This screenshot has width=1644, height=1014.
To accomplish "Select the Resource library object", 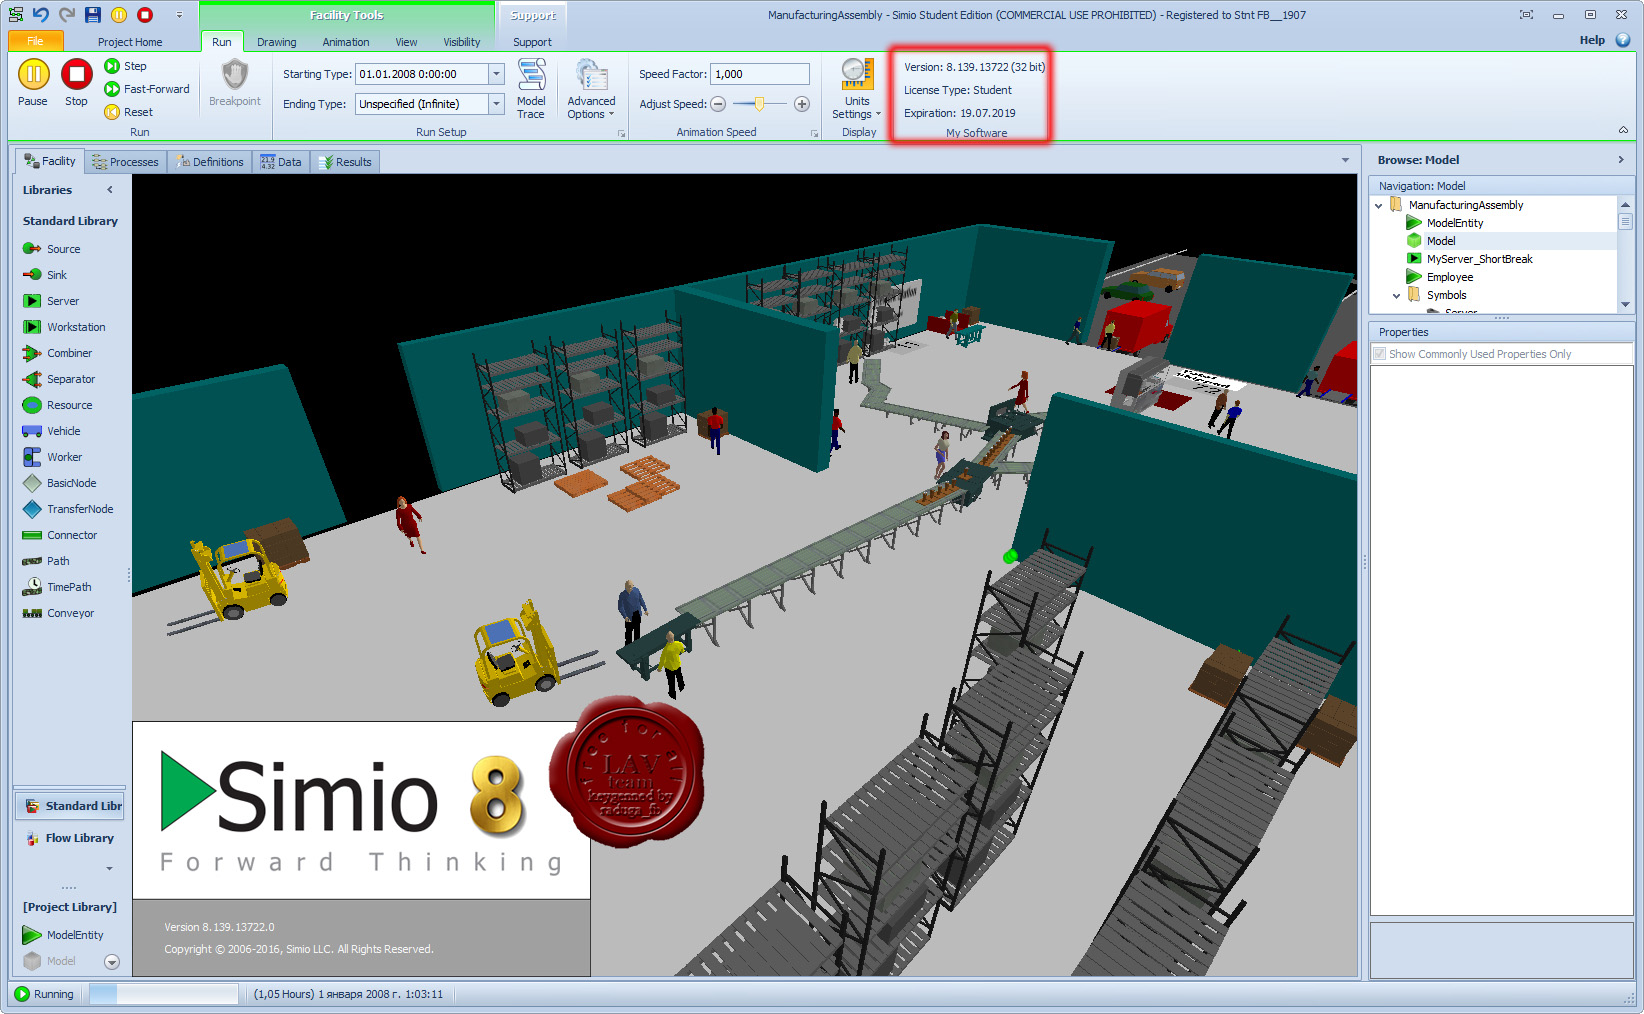I will 57,405.
